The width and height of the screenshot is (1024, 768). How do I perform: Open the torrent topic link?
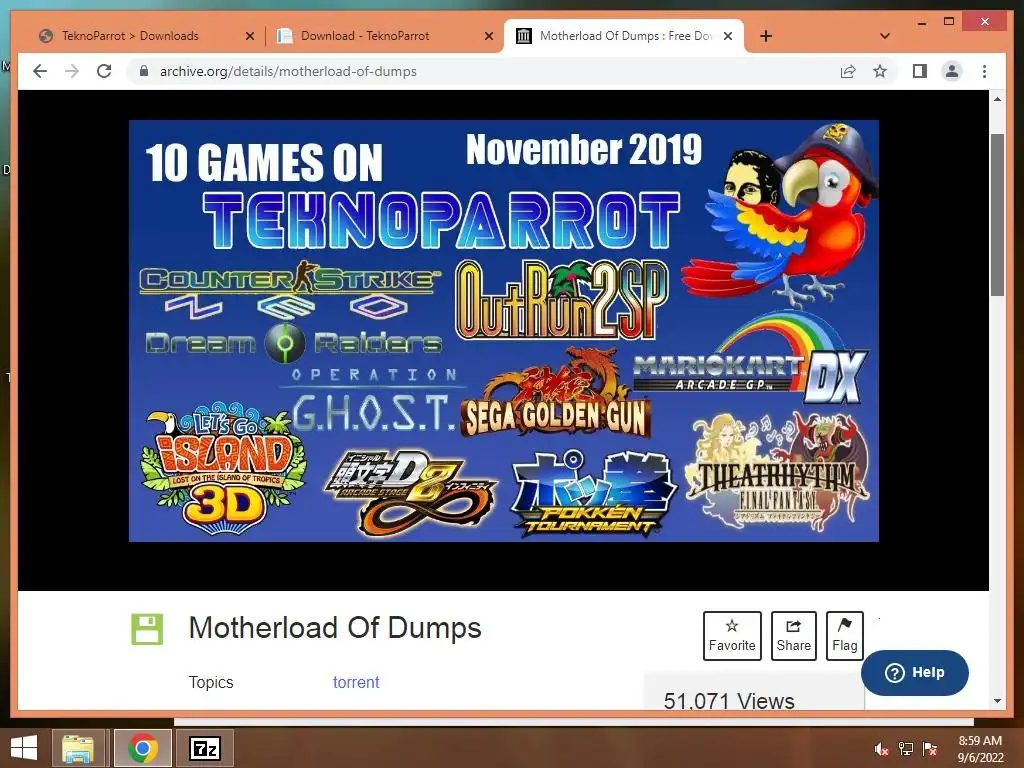356,682
